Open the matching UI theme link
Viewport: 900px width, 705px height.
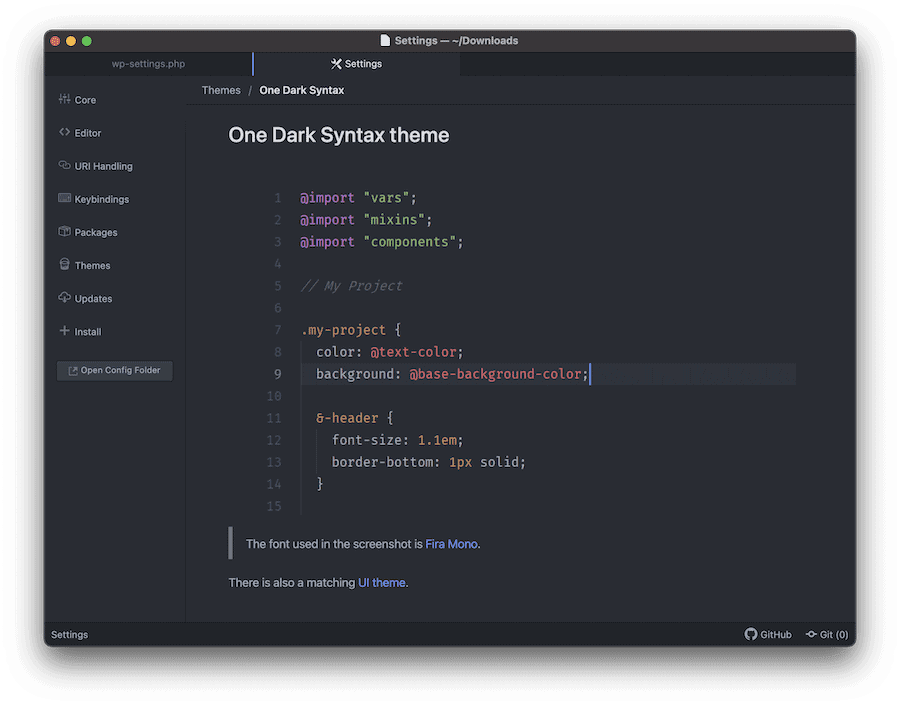coord(382,582)
